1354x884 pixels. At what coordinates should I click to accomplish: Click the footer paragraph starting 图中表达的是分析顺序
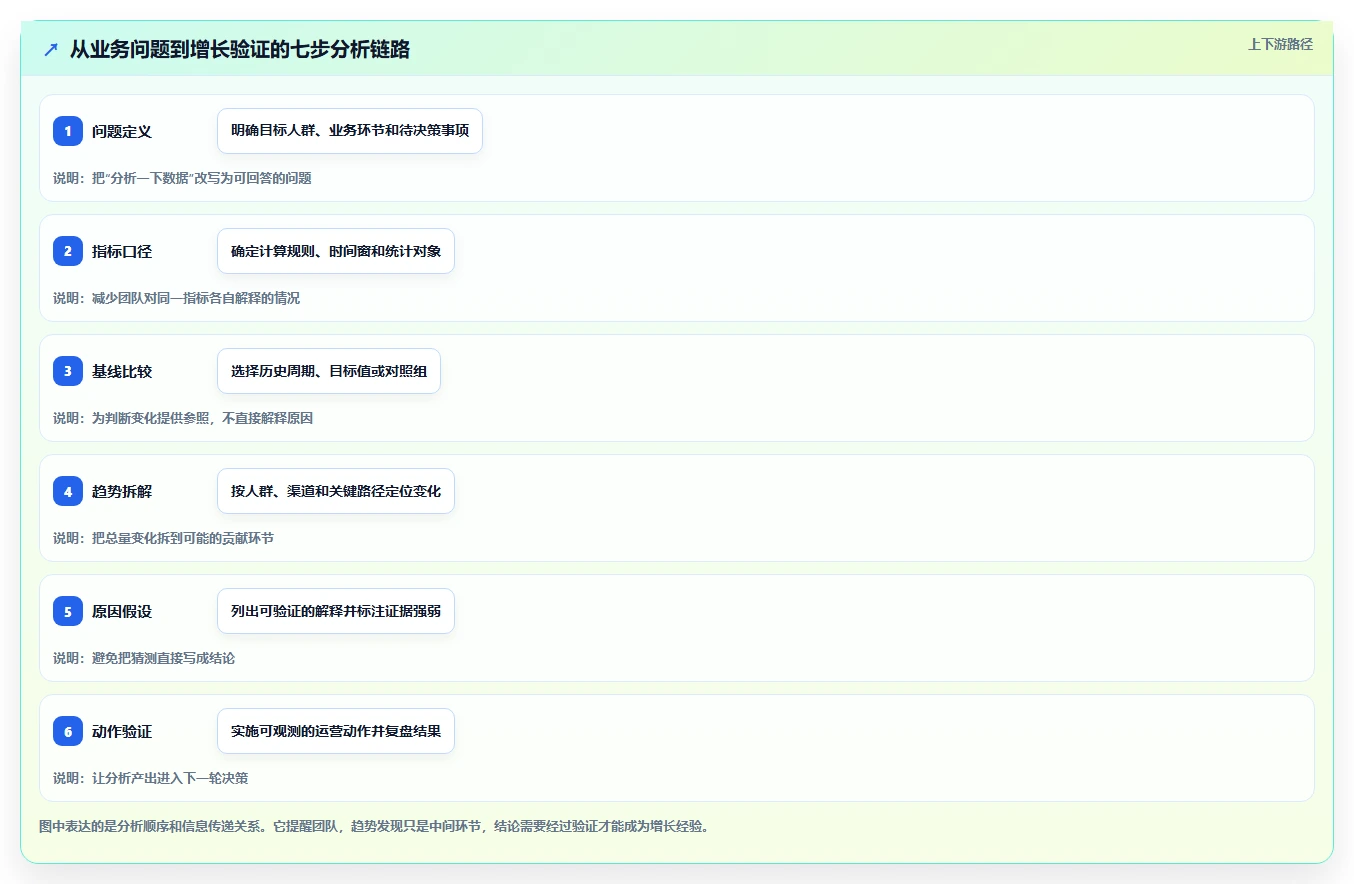[374, 827]
